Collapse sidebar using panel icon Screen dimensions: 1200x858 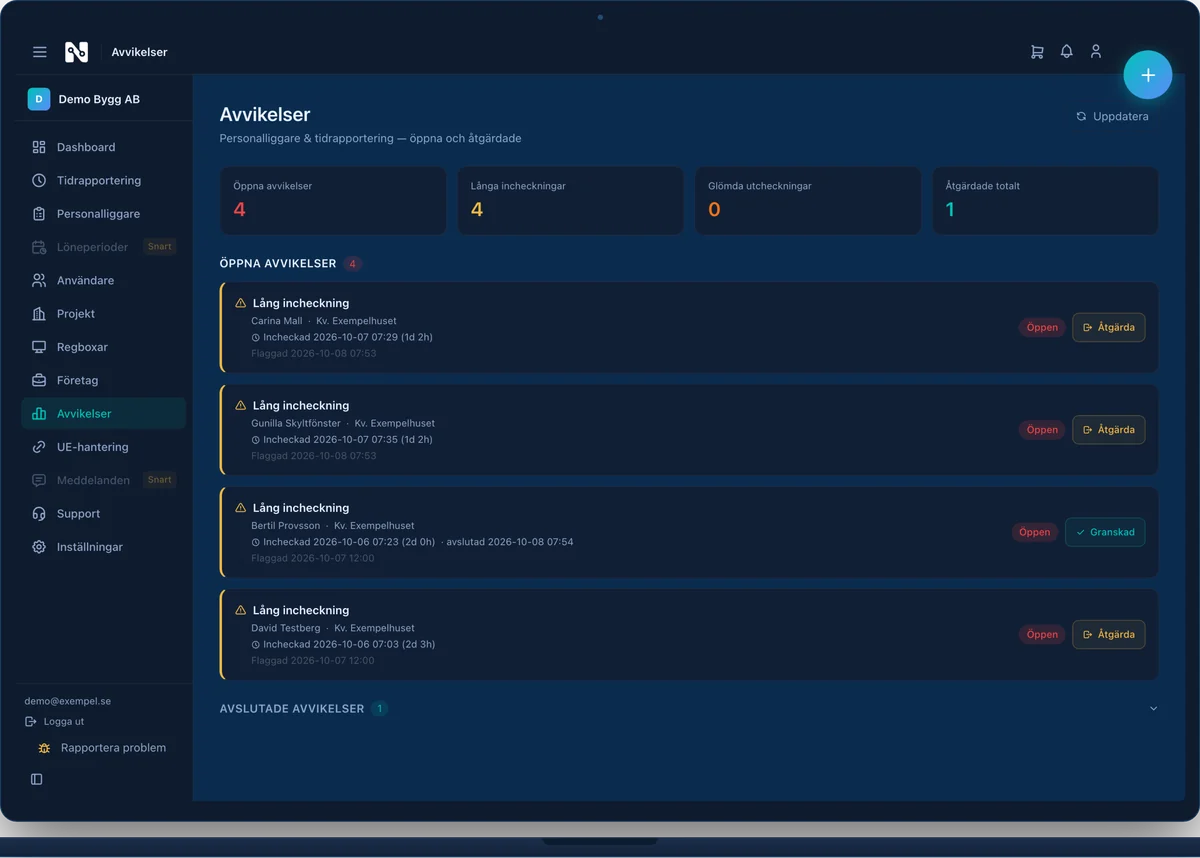click(x=37, y=779)
